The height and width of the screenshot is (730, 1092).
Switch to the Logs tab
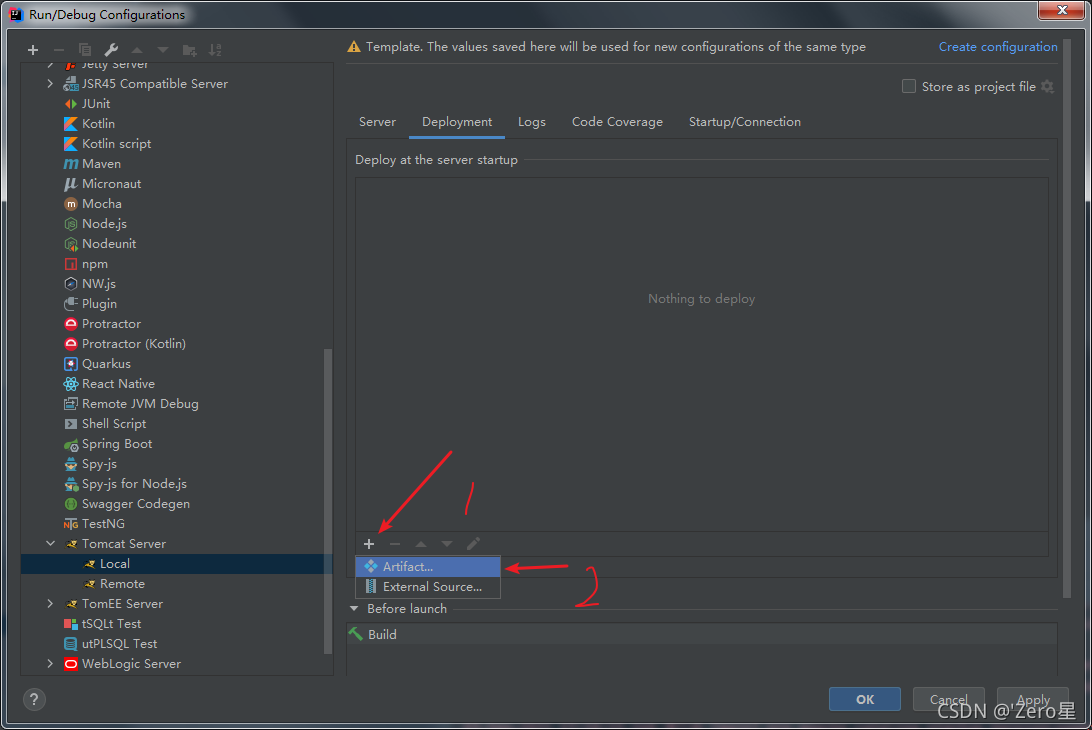(x=531, y=122)
